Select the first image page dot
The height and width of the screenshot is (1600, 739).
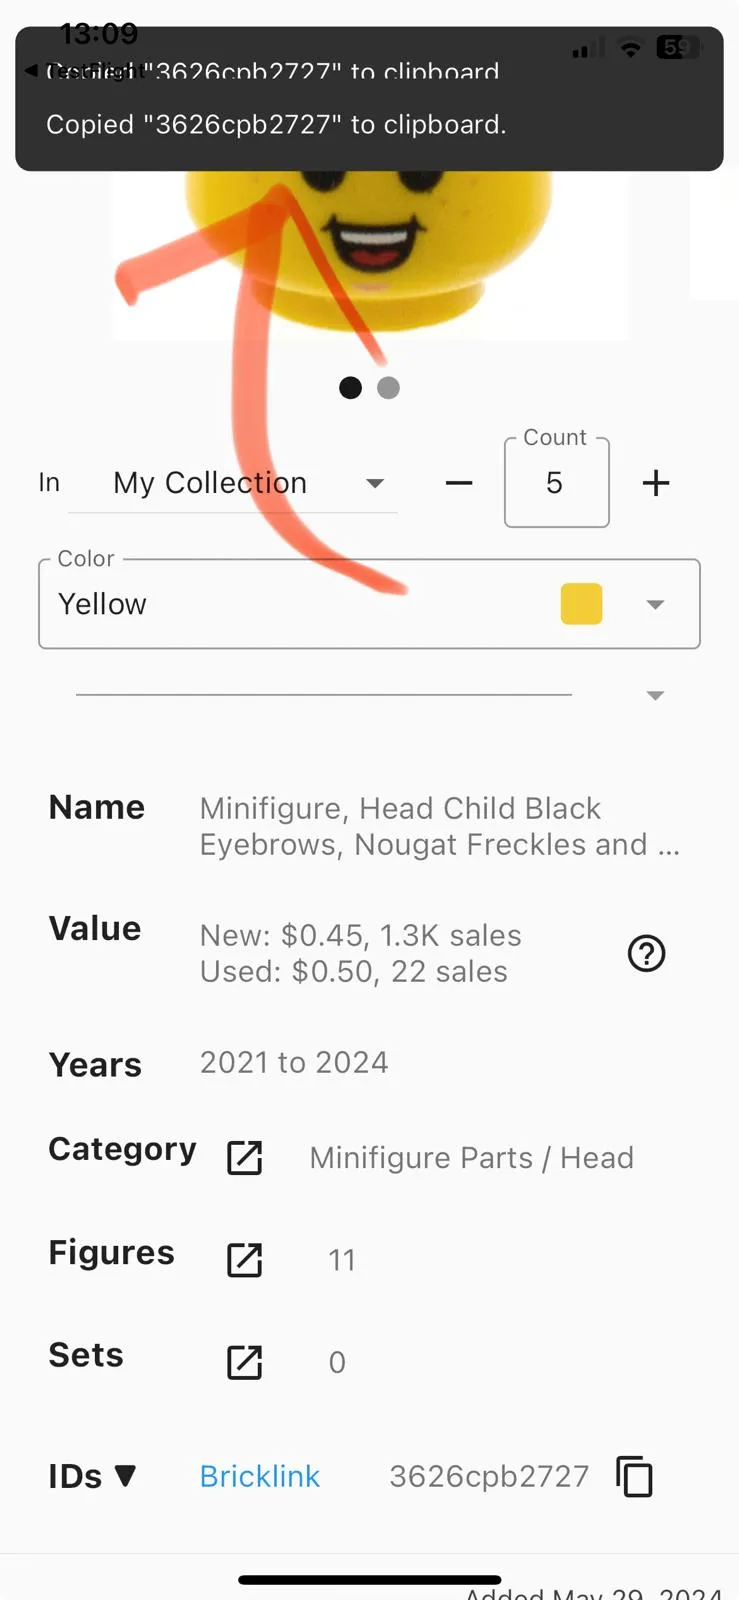point(350,388)
